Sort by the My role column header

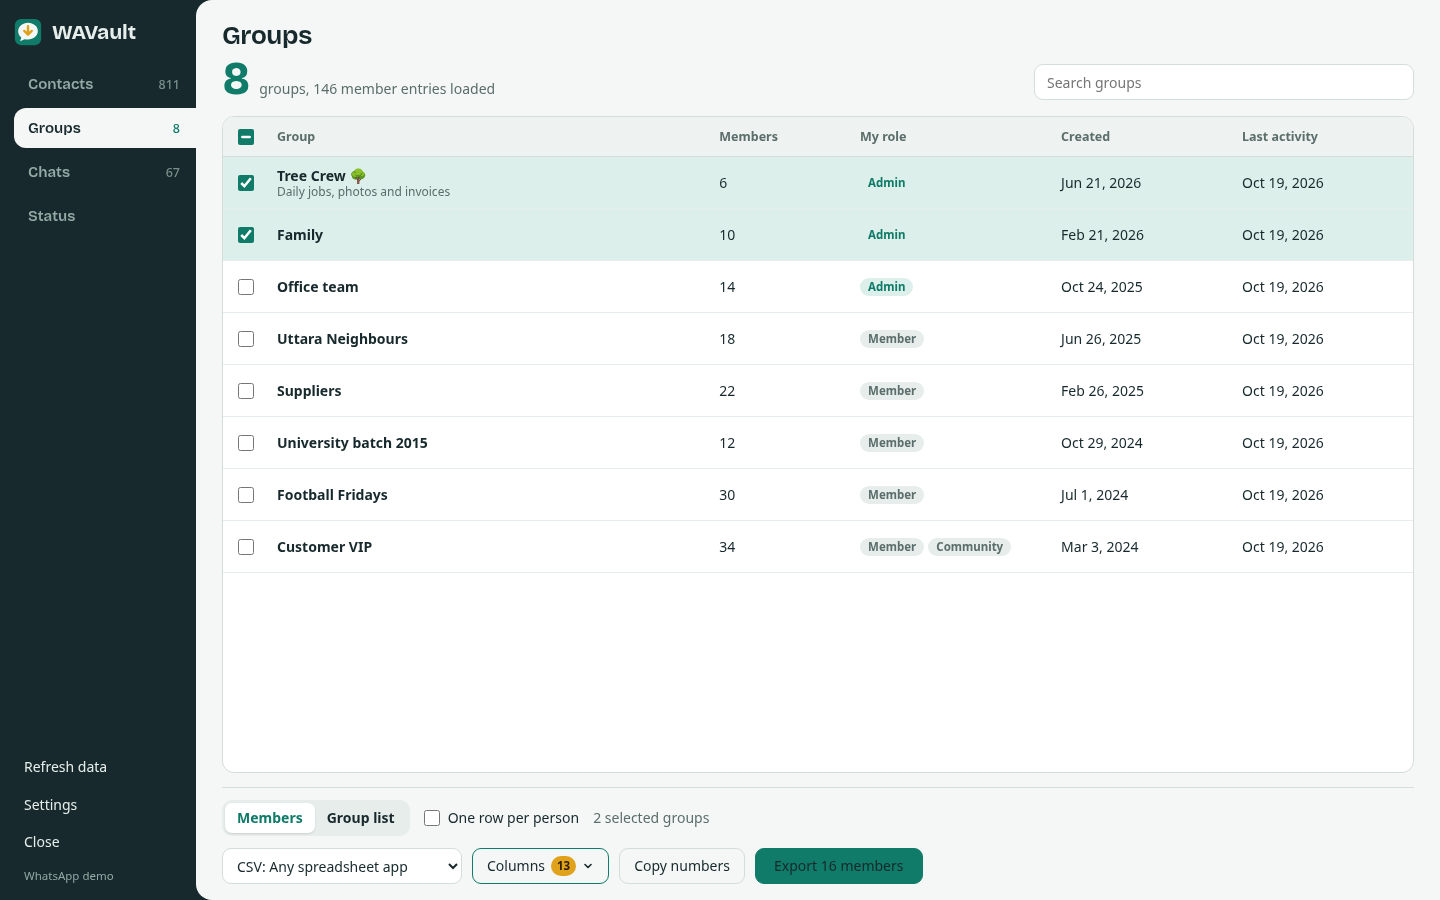[x=883, y=137]
